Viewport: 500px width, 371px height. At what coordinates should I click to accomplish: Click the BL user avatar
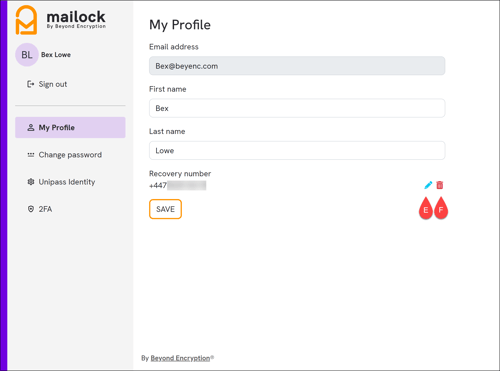[27, 55]
